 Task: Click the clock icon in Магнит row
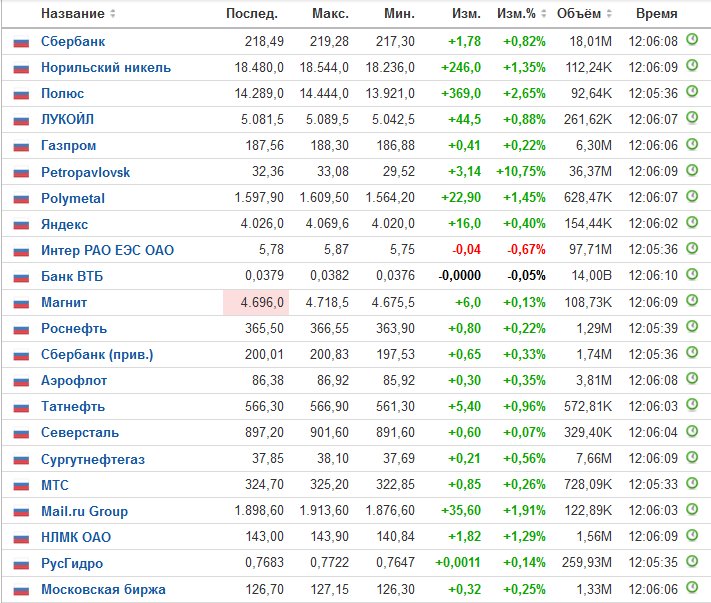[x=692, y=301]
